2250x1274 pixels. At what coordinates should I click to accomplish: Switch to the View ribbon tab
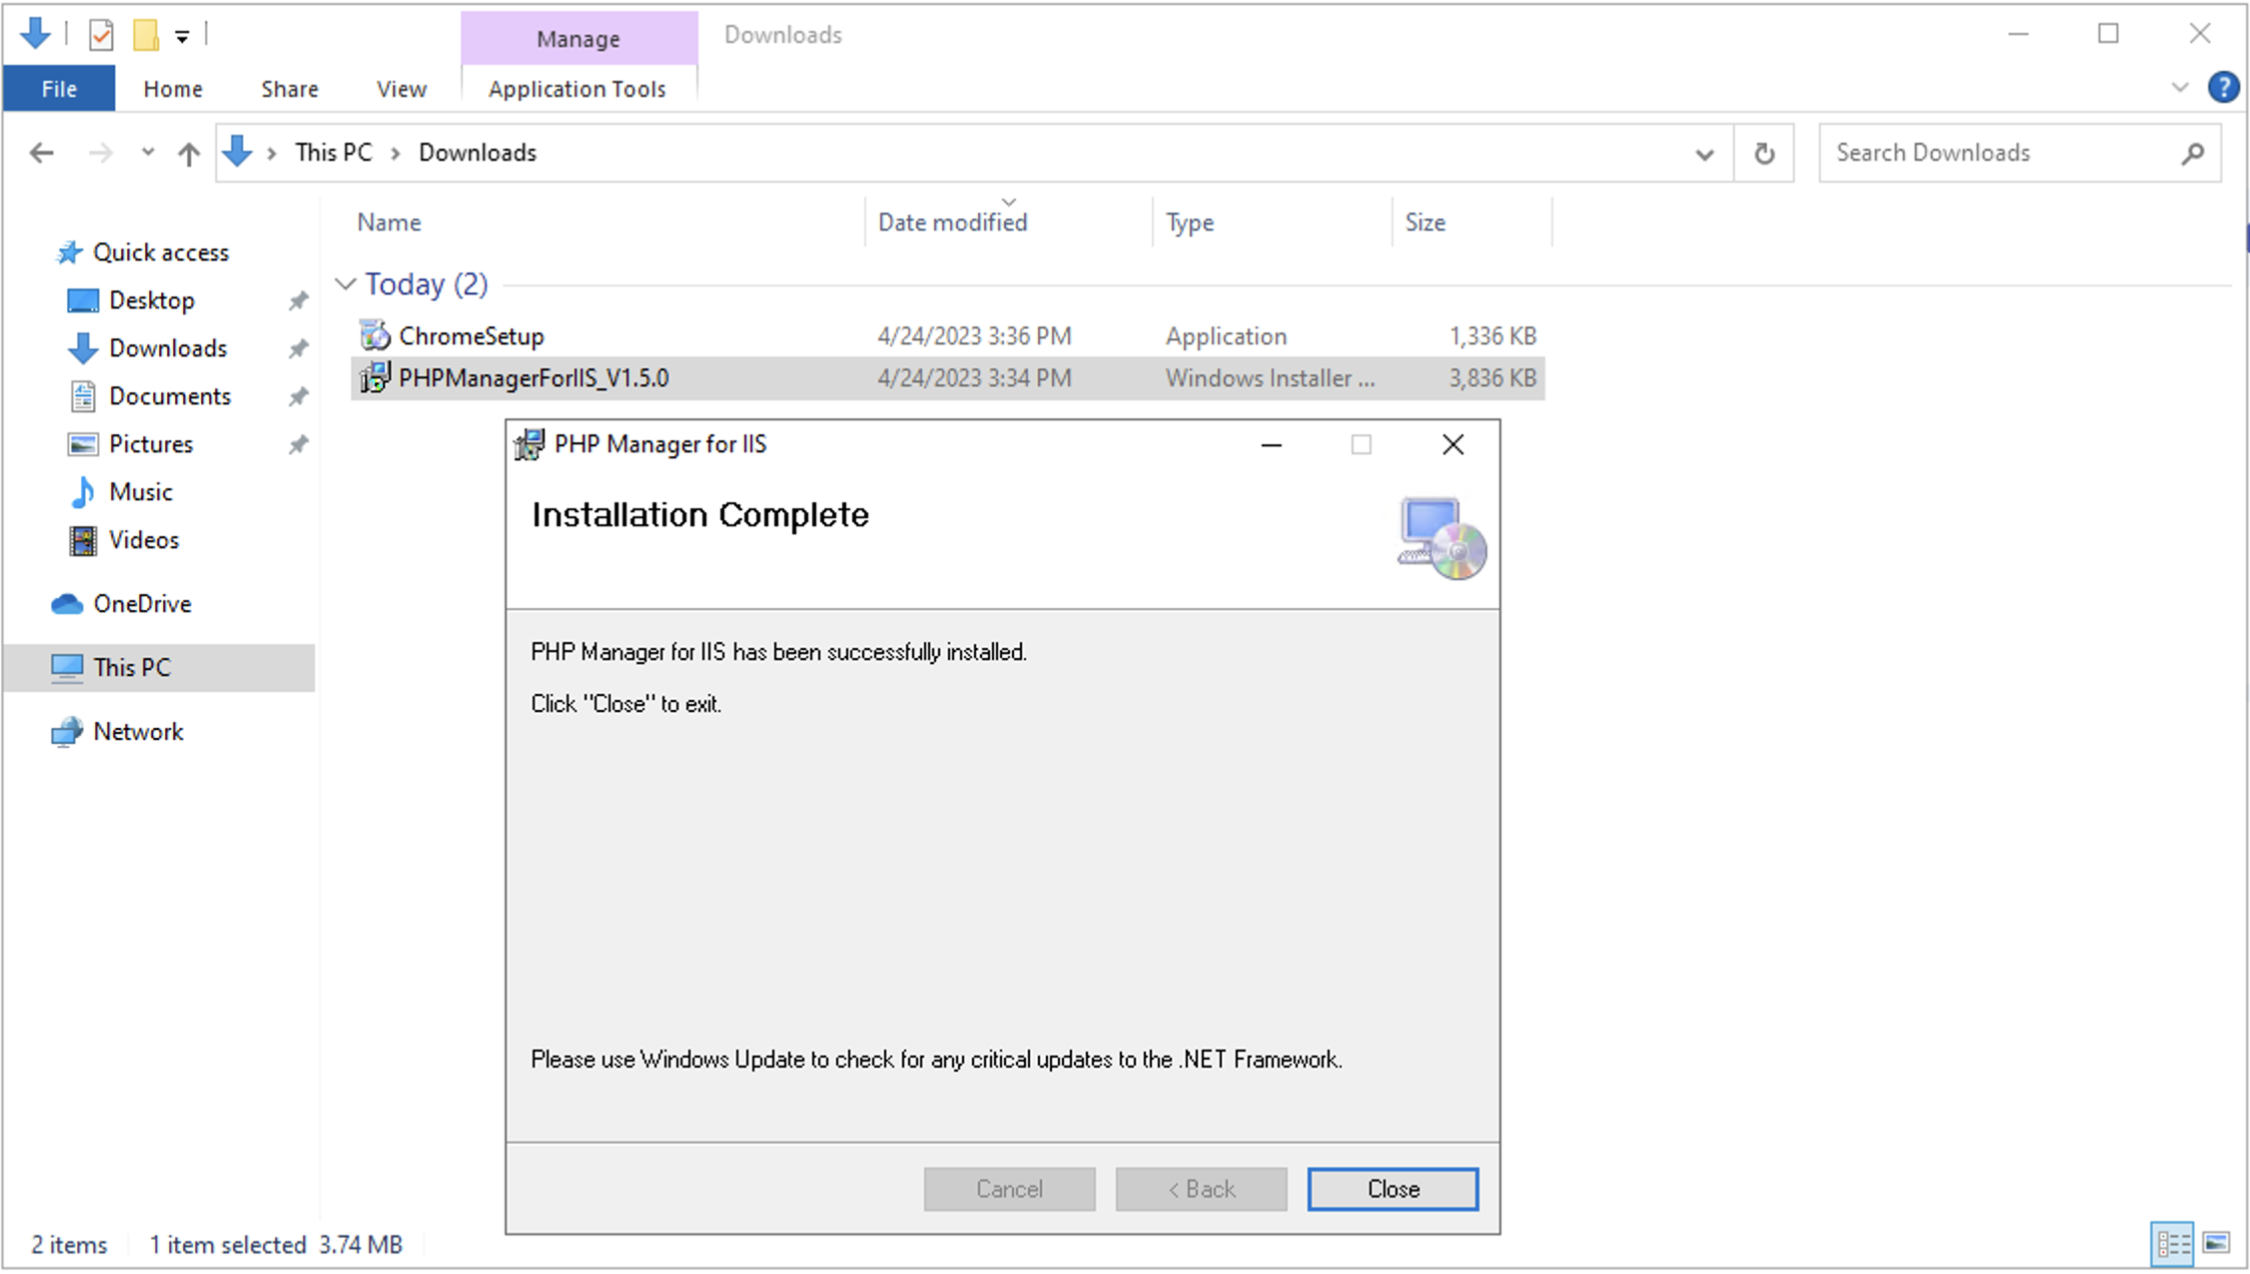click(400, 88)
